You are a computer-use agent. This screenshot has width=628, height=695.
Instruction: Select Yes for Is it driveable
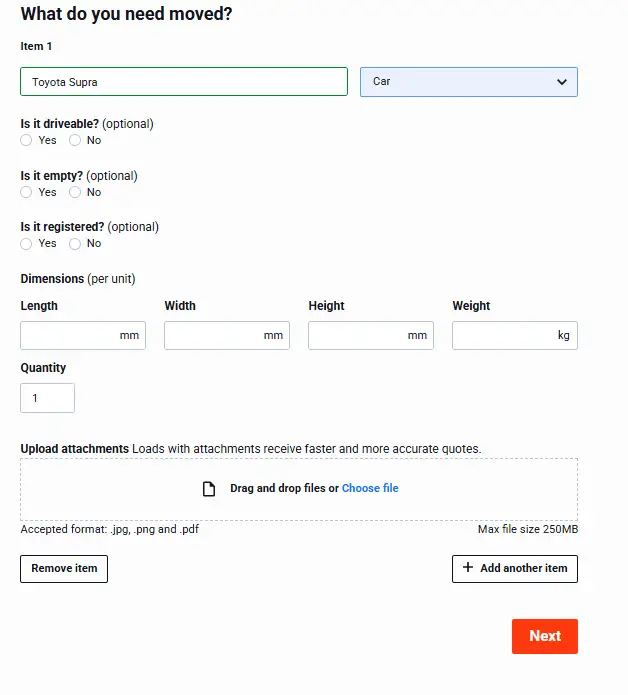[26, 140]
